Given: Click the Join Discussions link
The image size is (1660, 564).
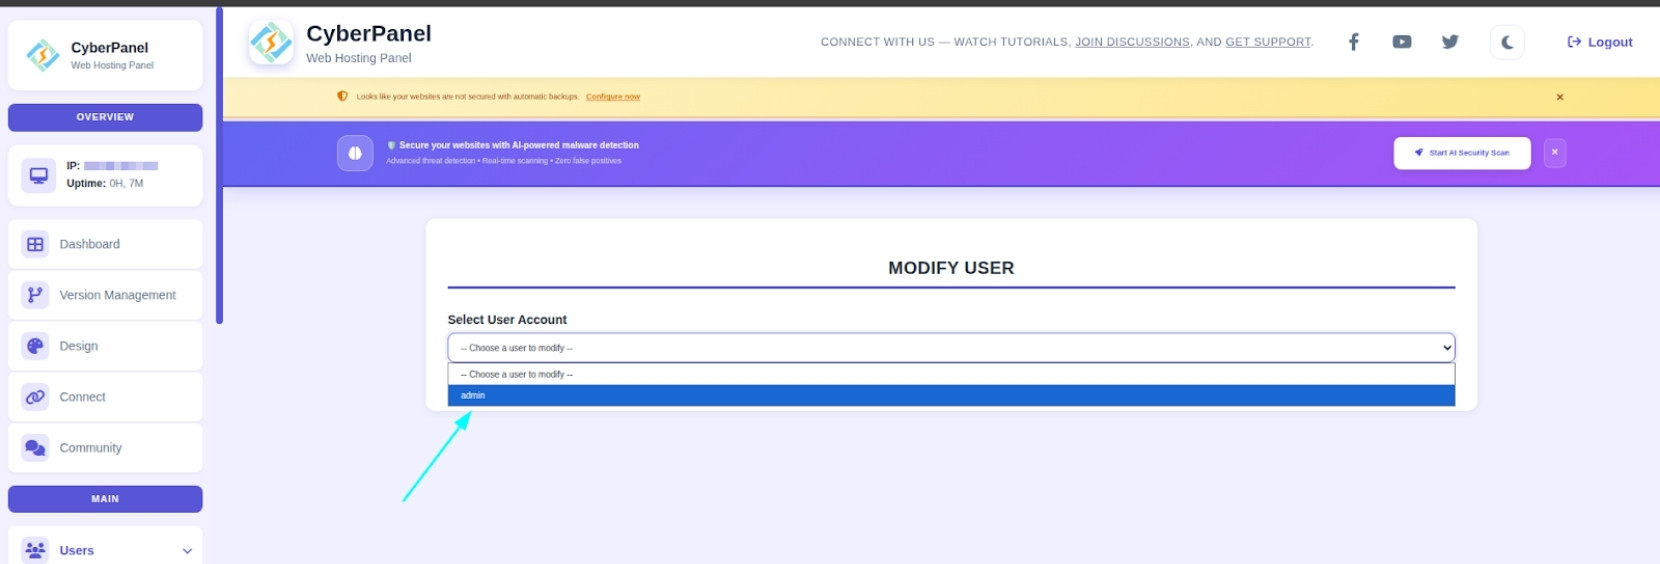Looking at the screenshot, I should pyautogui.click(x=1132, y=42).
